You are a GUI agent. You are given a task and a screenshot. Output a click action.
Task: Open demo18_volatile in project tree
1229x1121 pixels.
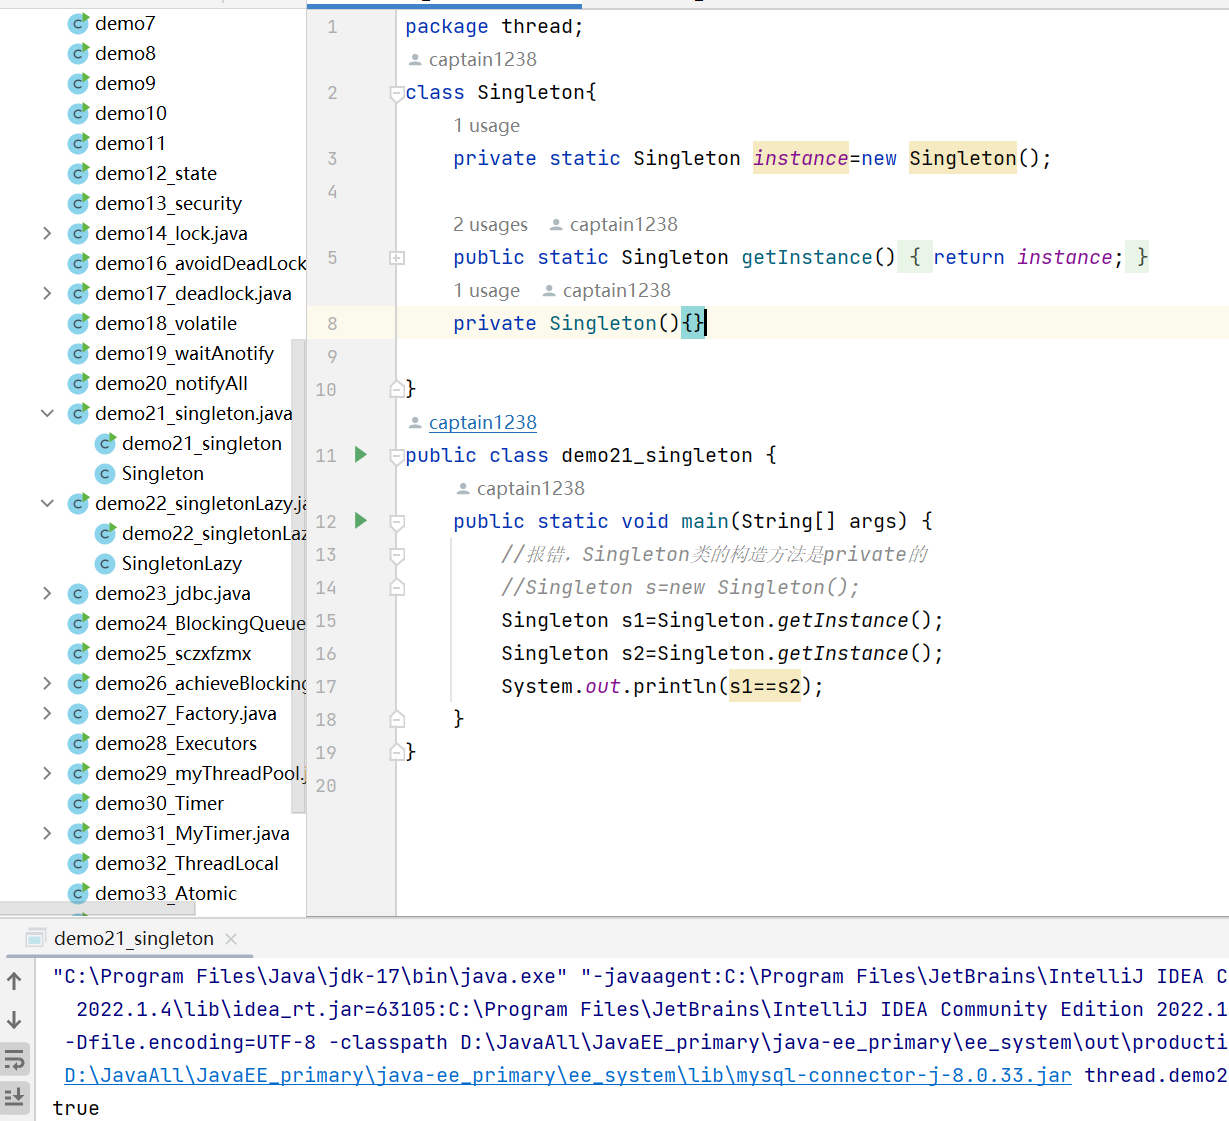[165, 323]
